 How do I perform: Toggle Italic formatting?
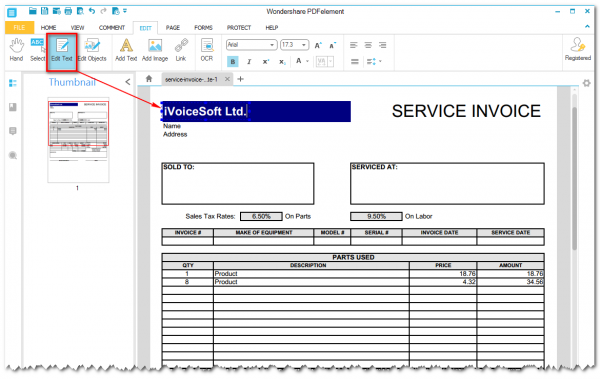coord(249,61)
